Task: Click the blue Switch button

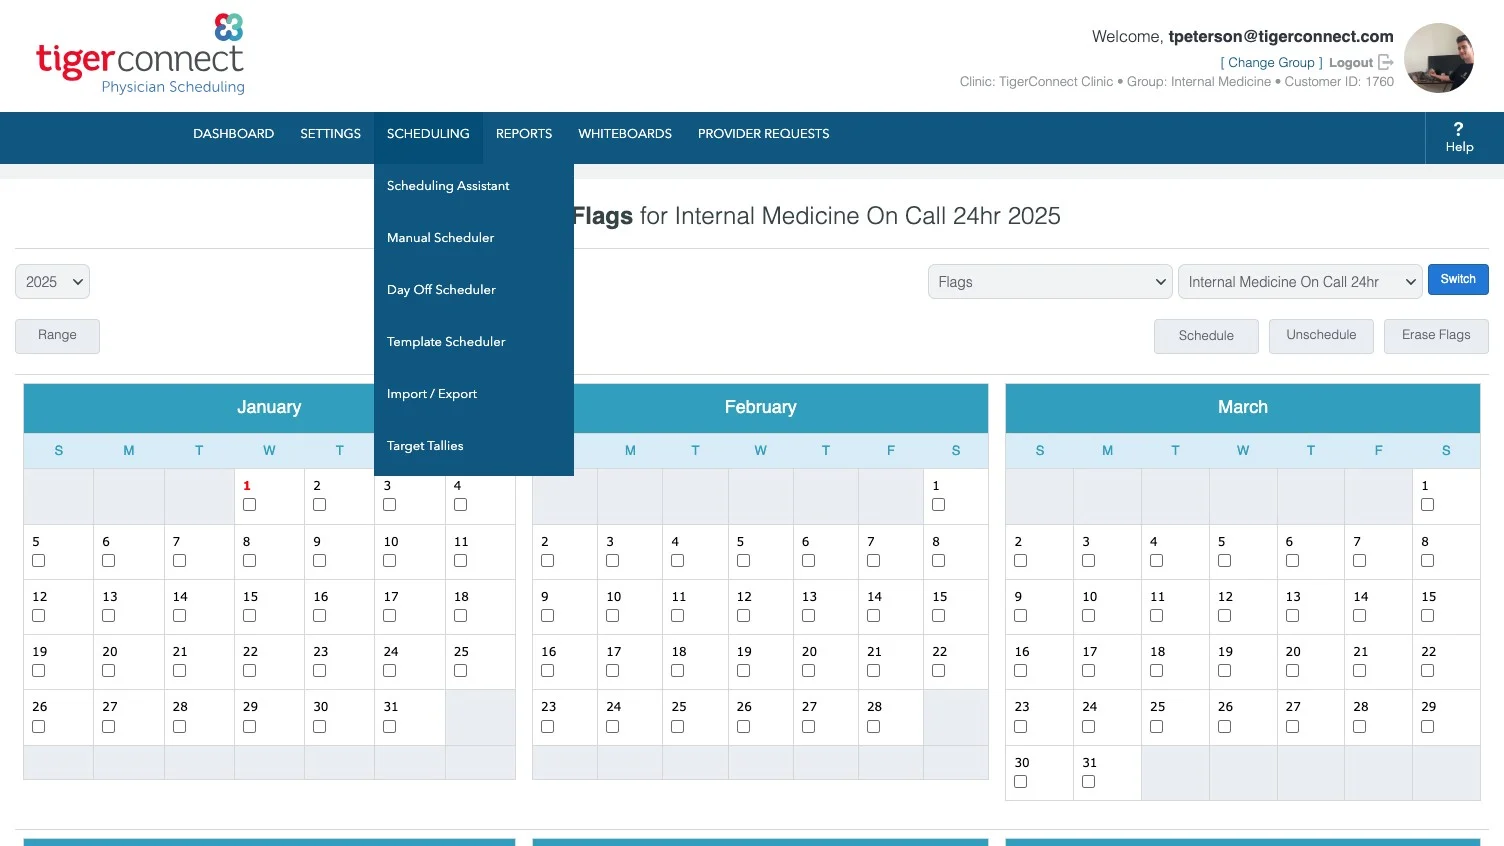Action: pyautogui.click(x=1458, y=280)
